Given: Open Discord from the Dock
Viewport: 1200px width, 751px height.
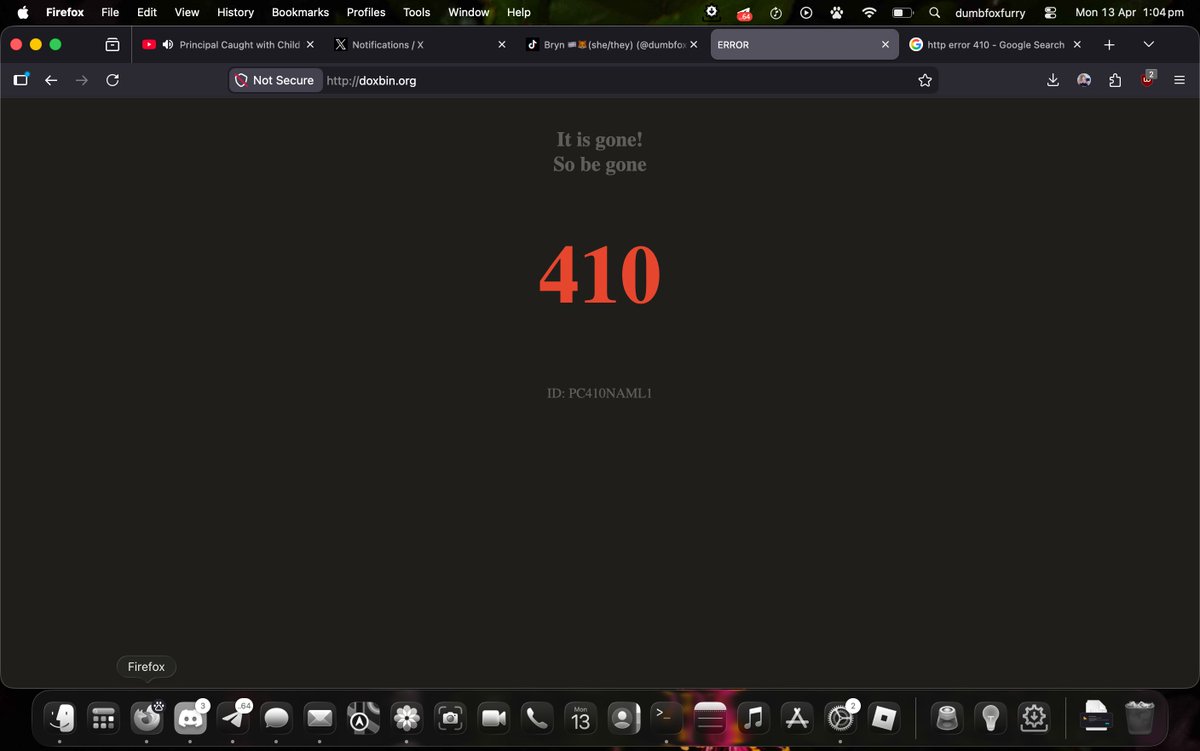Looking at the screenshot, I should click(190, 717).
